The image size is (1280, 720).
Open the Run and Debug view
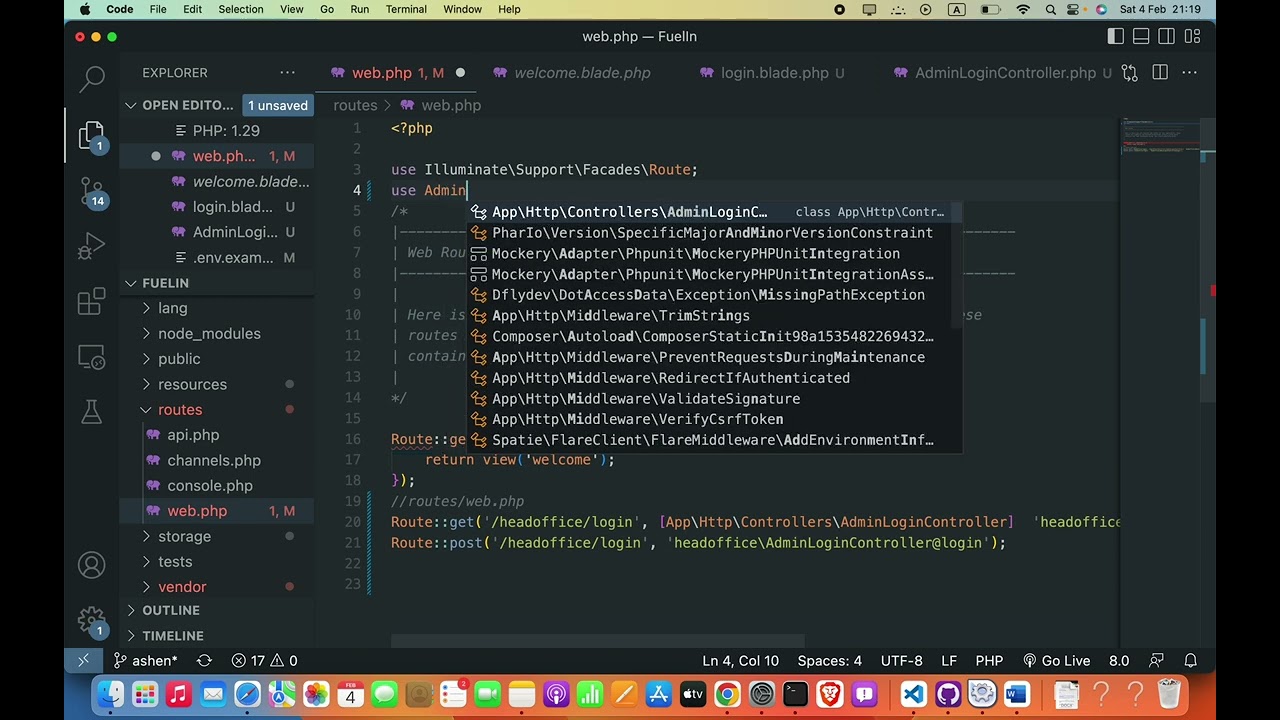tap(92, 246)
